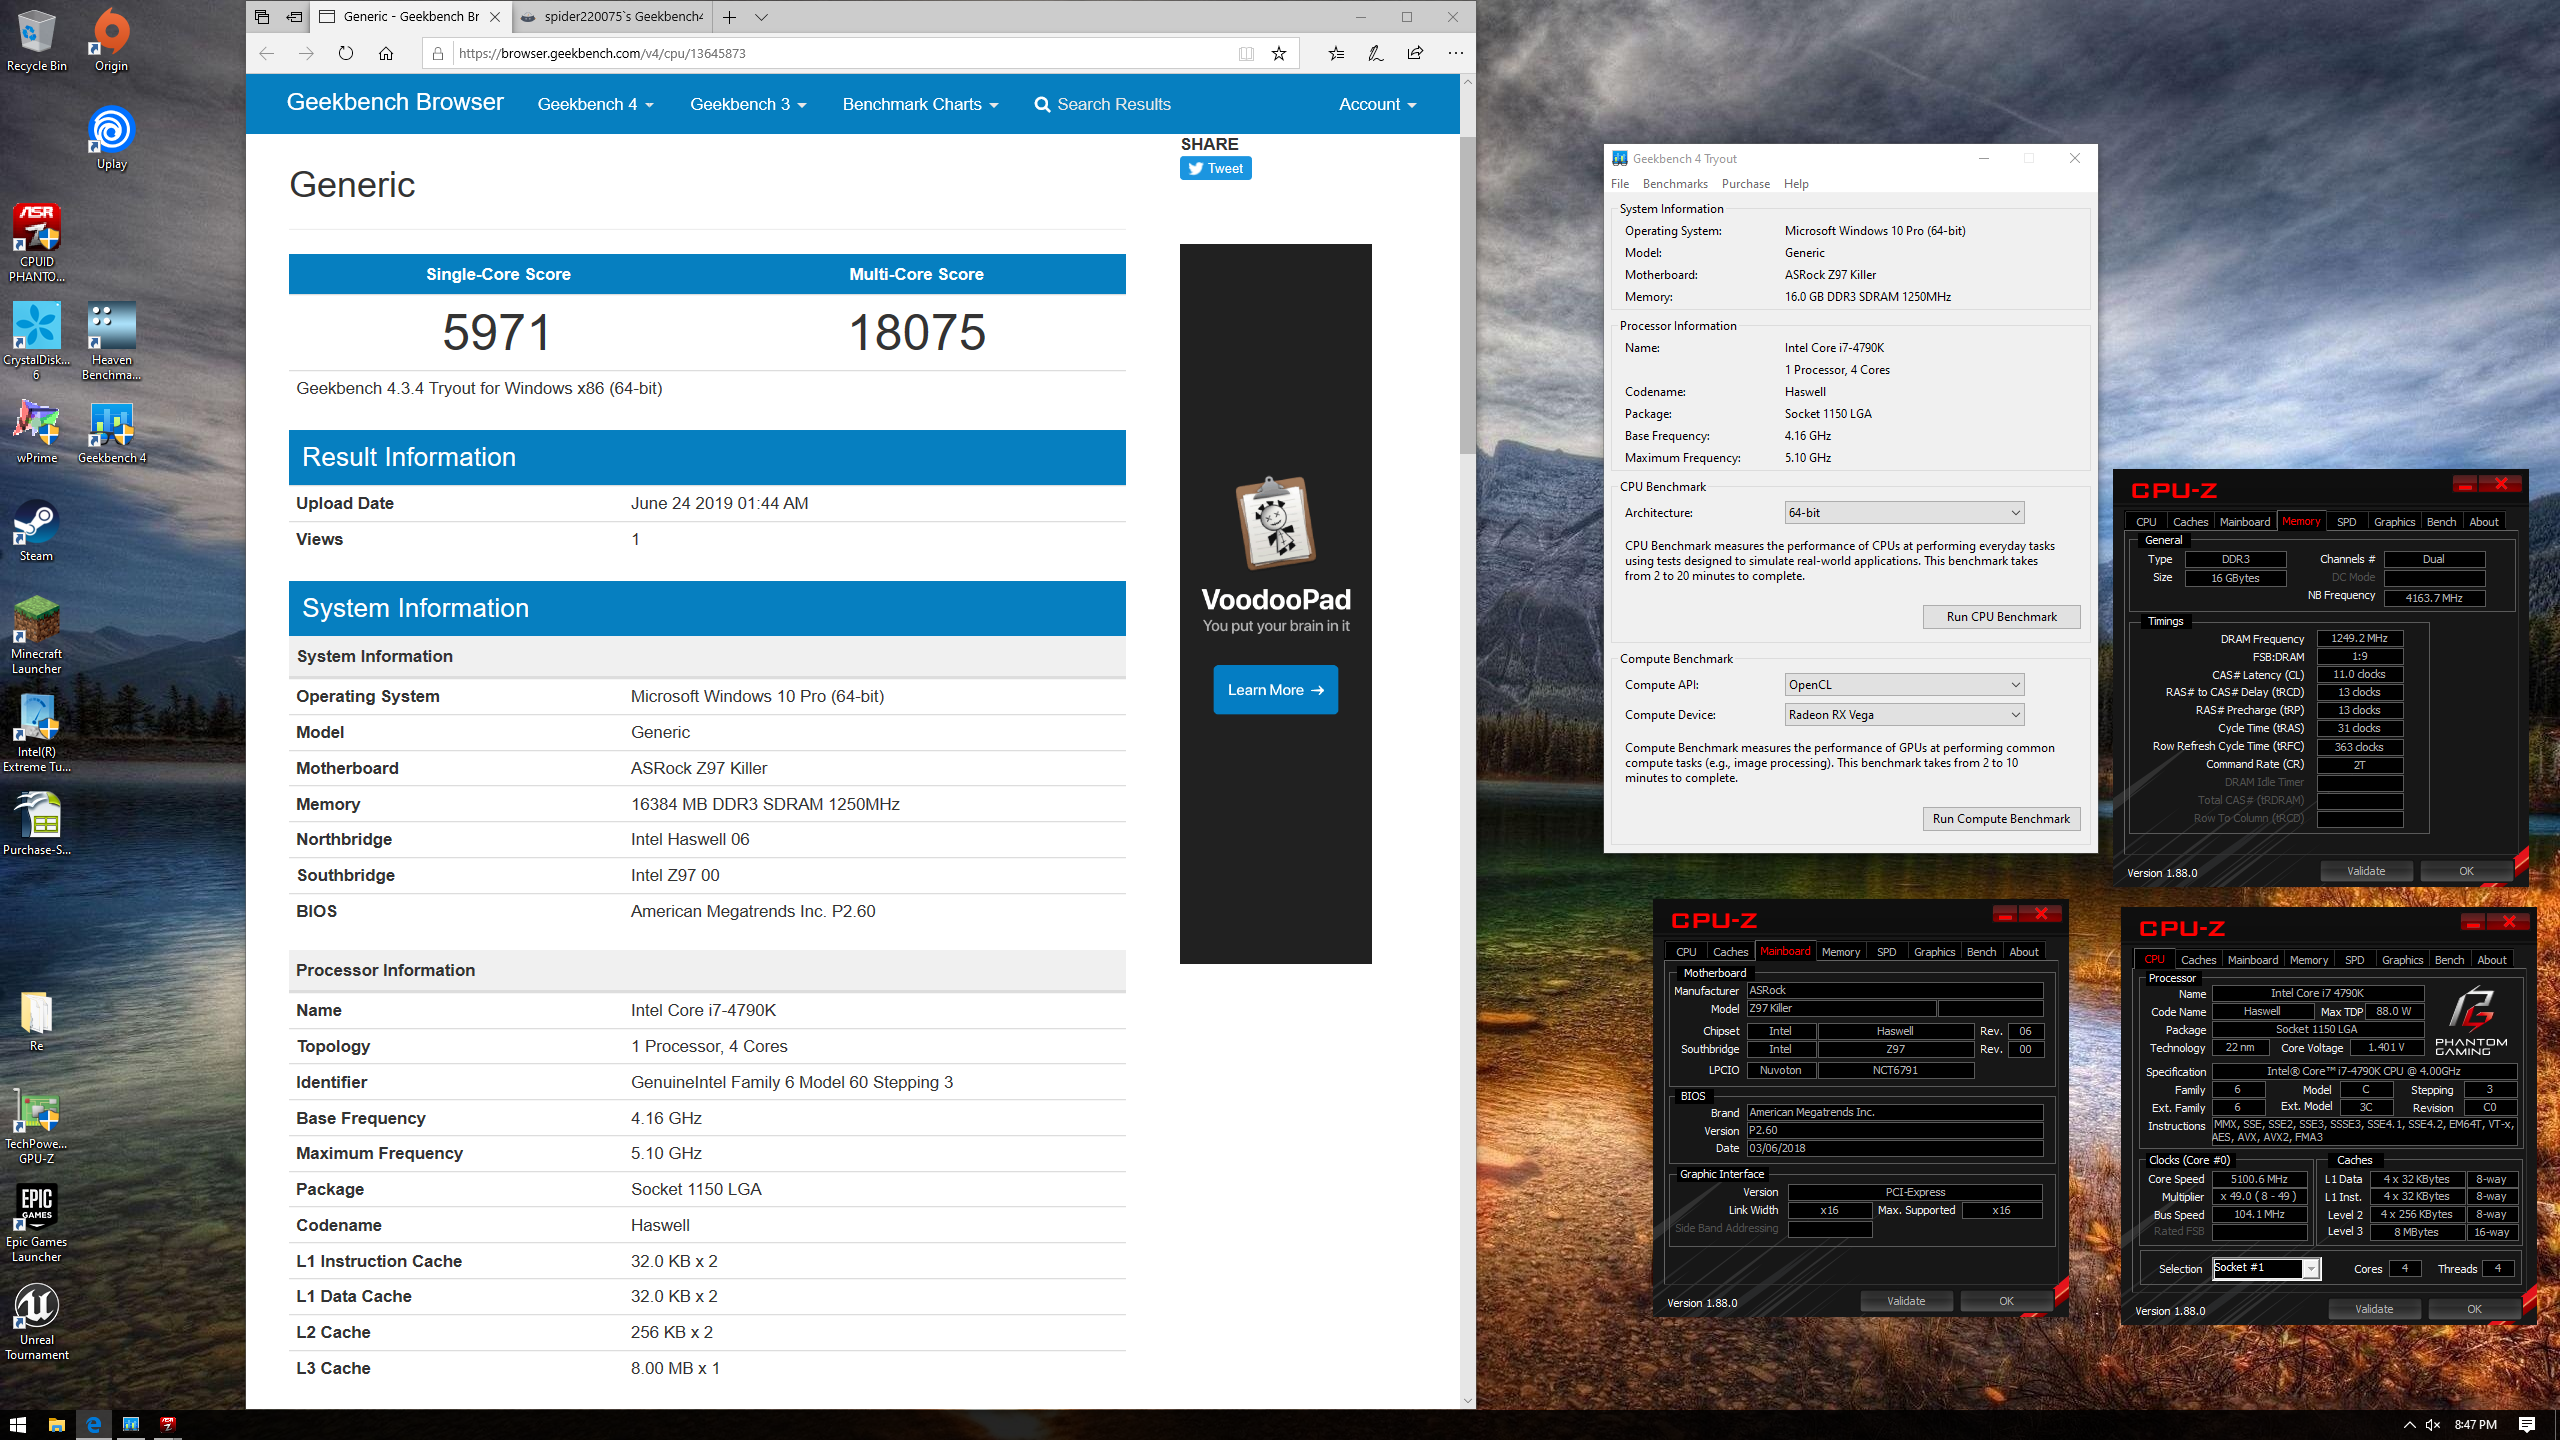Open the Socket #1 selection dropdown

pos(2266,1268)
